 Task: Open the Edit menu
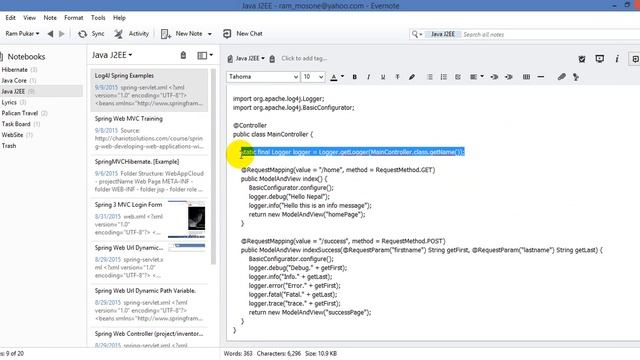pos(10,18)
